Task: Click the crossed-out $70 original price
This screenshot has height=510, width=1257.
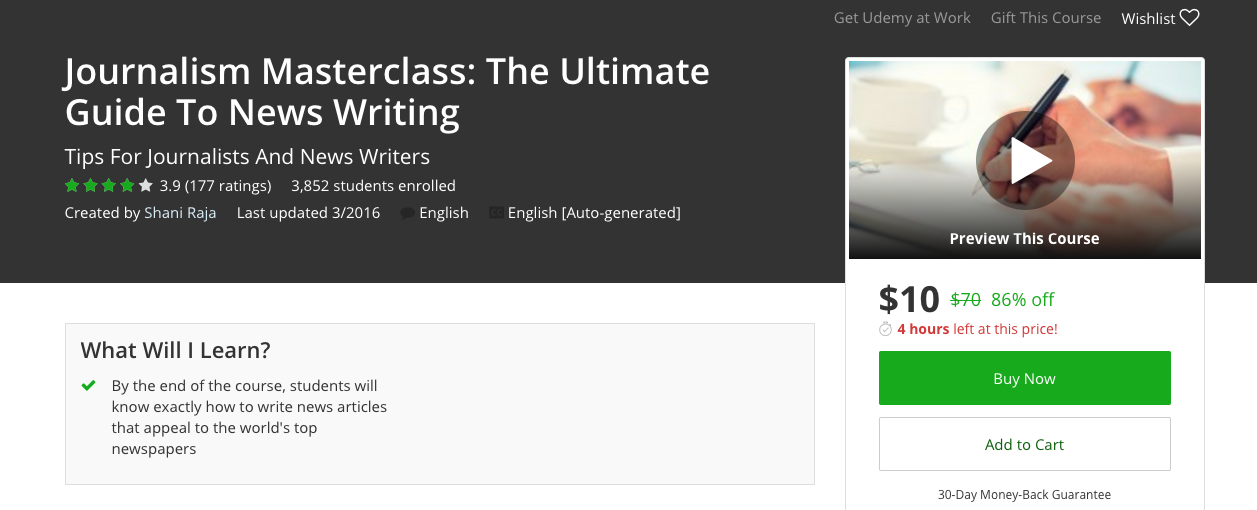Action: [x=965, y=300]
